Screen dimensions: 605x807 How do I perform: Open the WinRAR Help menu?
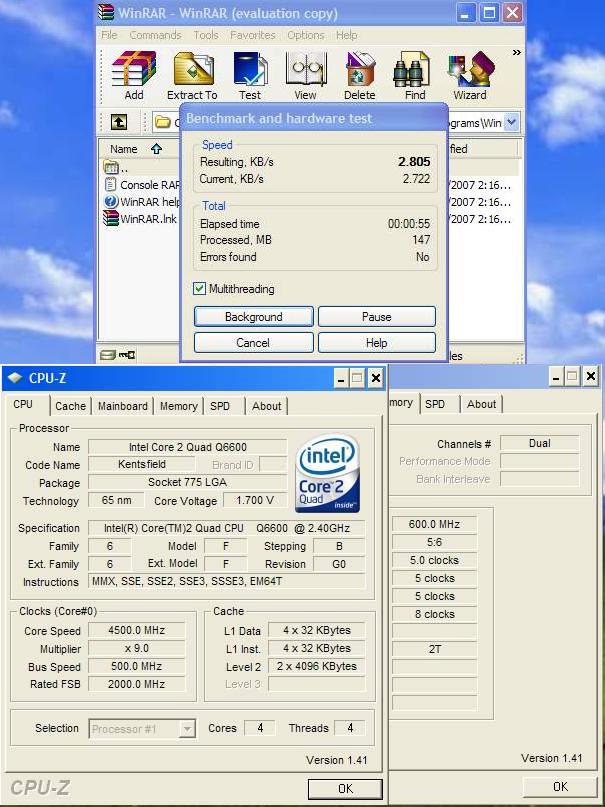(x=347, y=35)
